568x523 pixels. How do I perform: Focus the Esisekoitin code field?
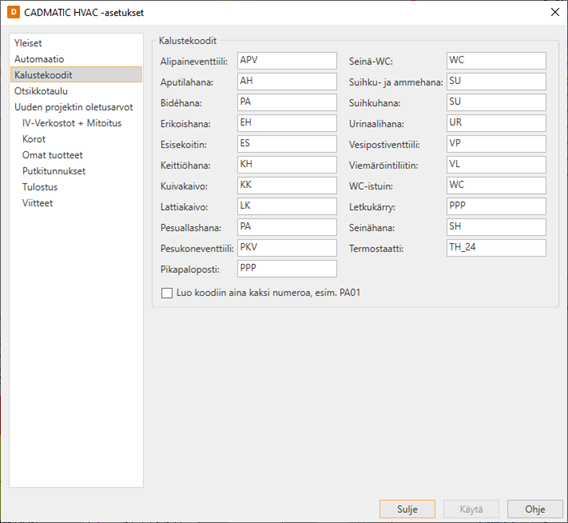click(287, 144)
